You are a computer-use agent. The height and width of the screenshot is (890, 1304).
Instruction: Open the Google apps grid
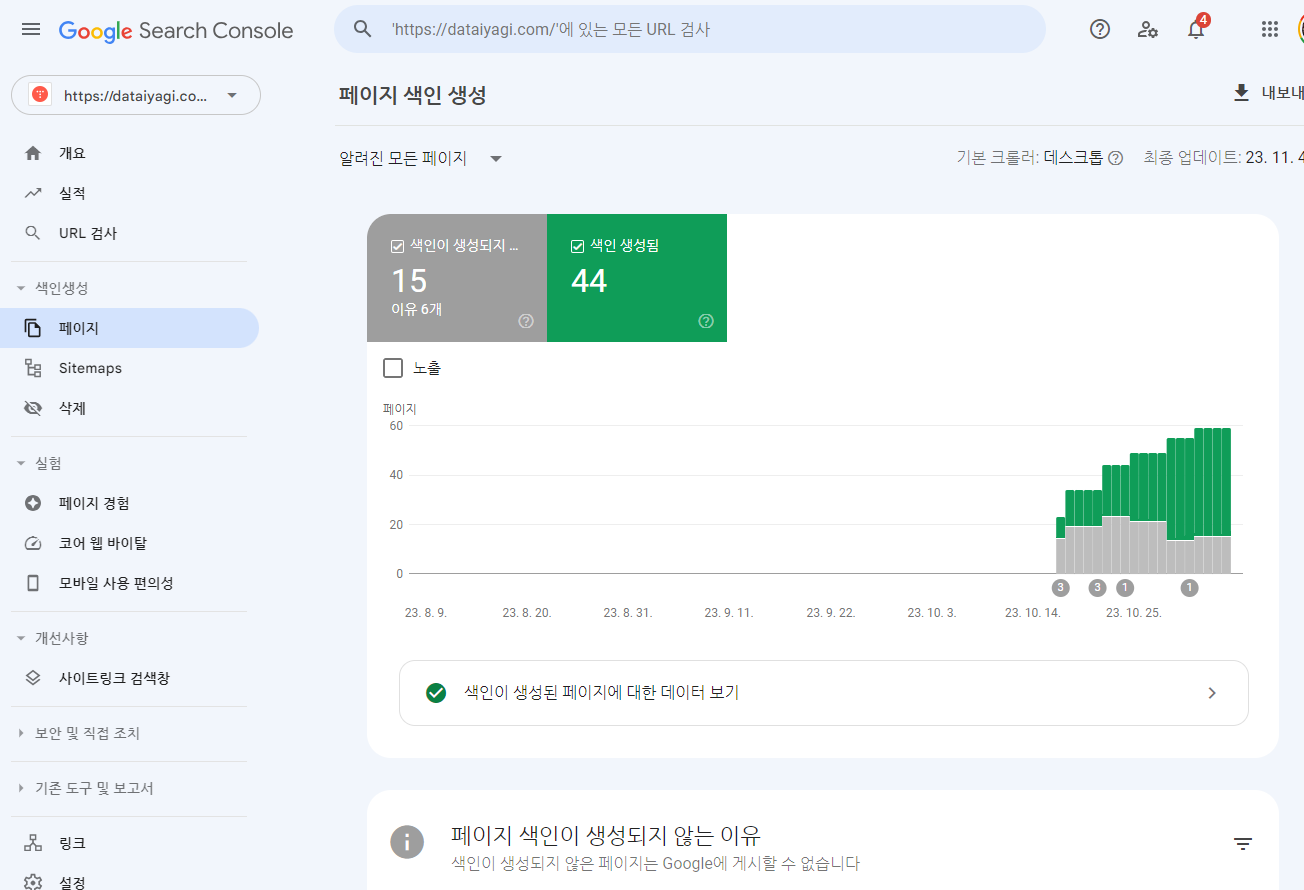[1270, 30]
